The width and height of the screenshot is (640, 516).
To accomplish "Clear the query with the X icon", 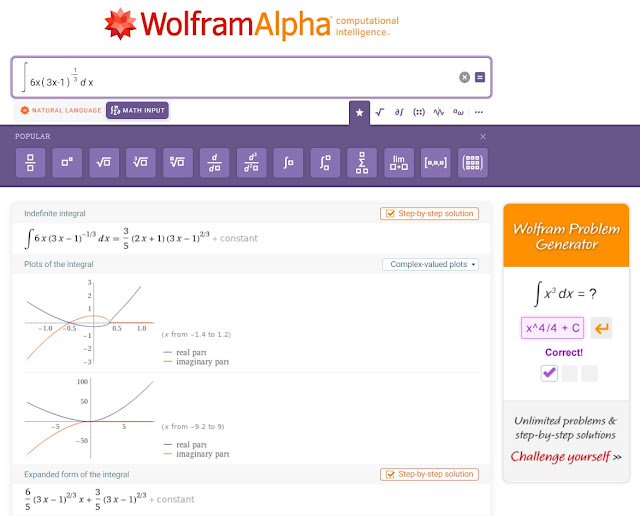I will coord(464,77).
